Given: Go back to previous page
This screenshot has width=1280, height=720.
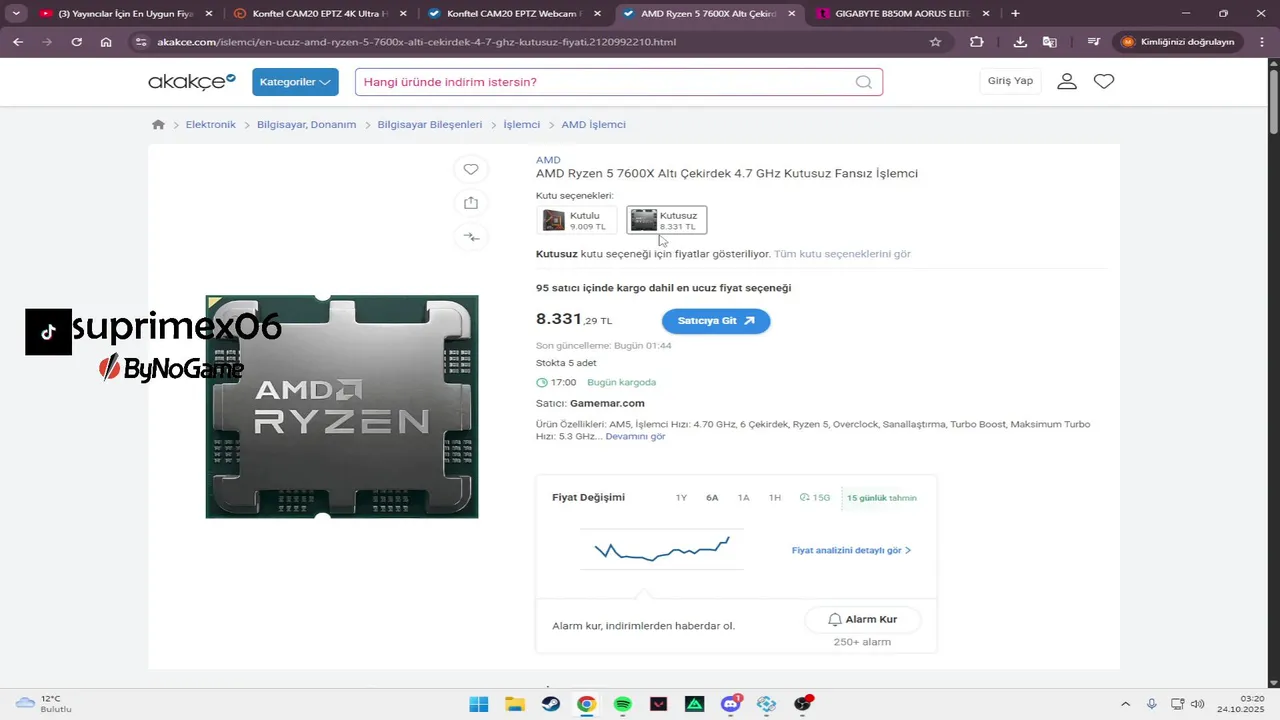Looking at the screenshot, I should coord(18,42).
